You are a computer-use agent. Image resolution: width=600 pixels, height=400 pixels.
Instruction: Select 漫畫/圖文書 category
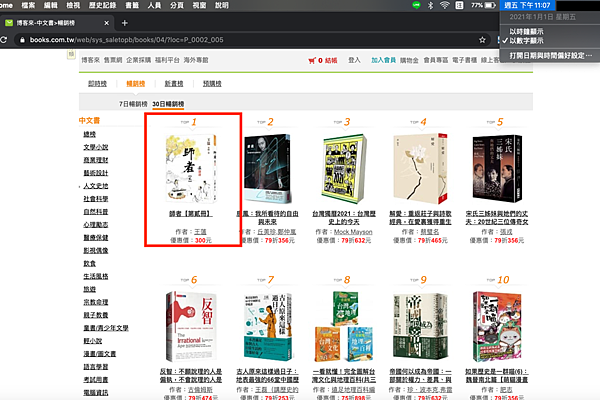point(99,354)
